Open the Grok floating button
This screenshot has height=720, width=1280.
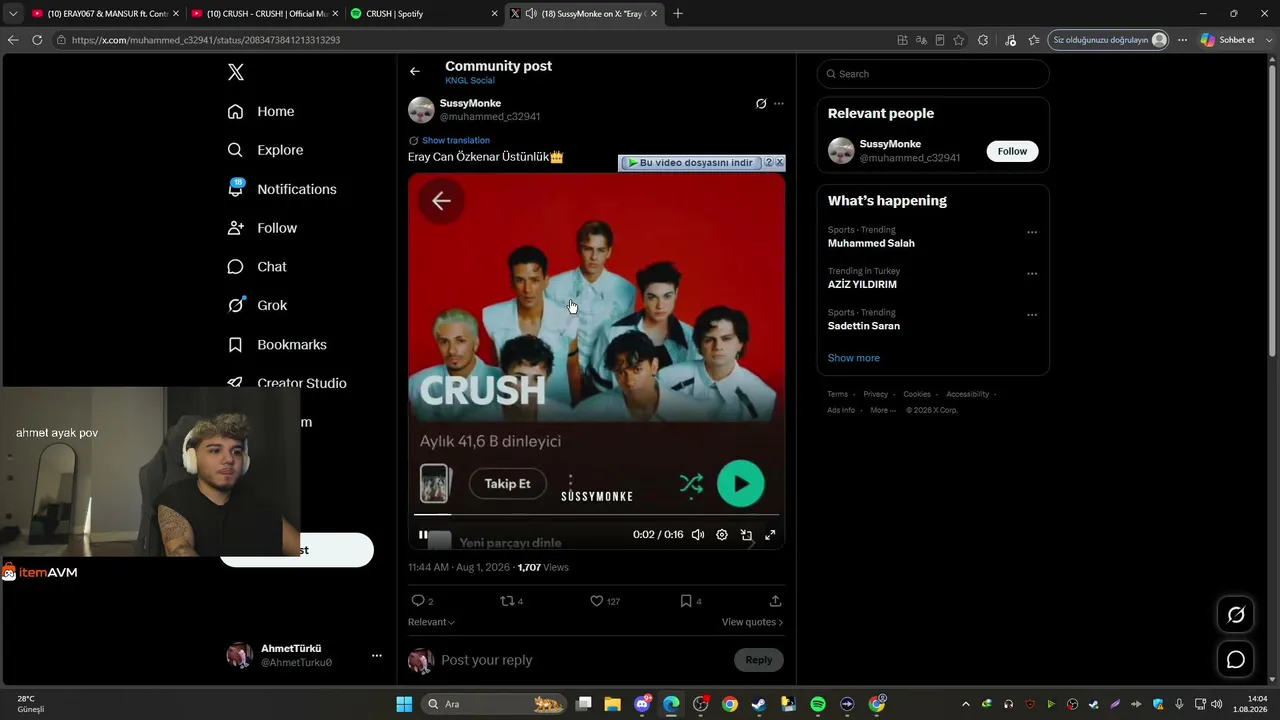point(1236,615)
